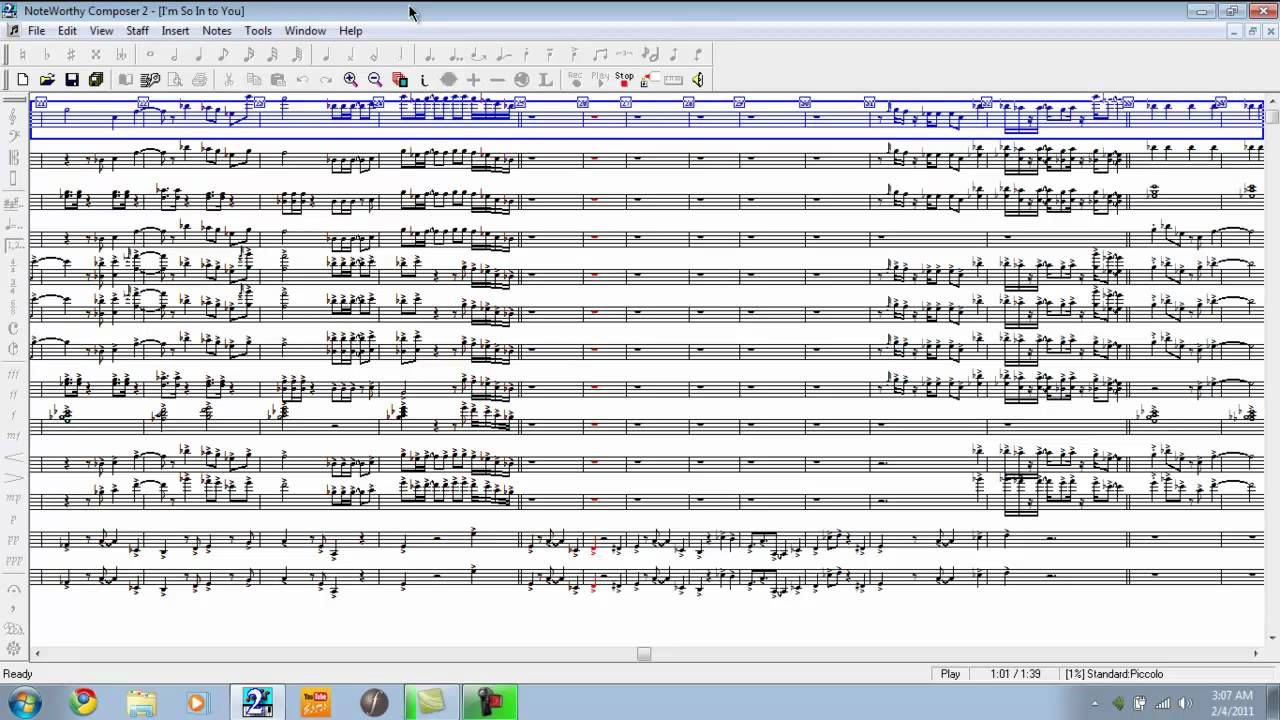The image size is (1280, 720).
Task: Show file info with the i icon
Action: pos(424,80)
